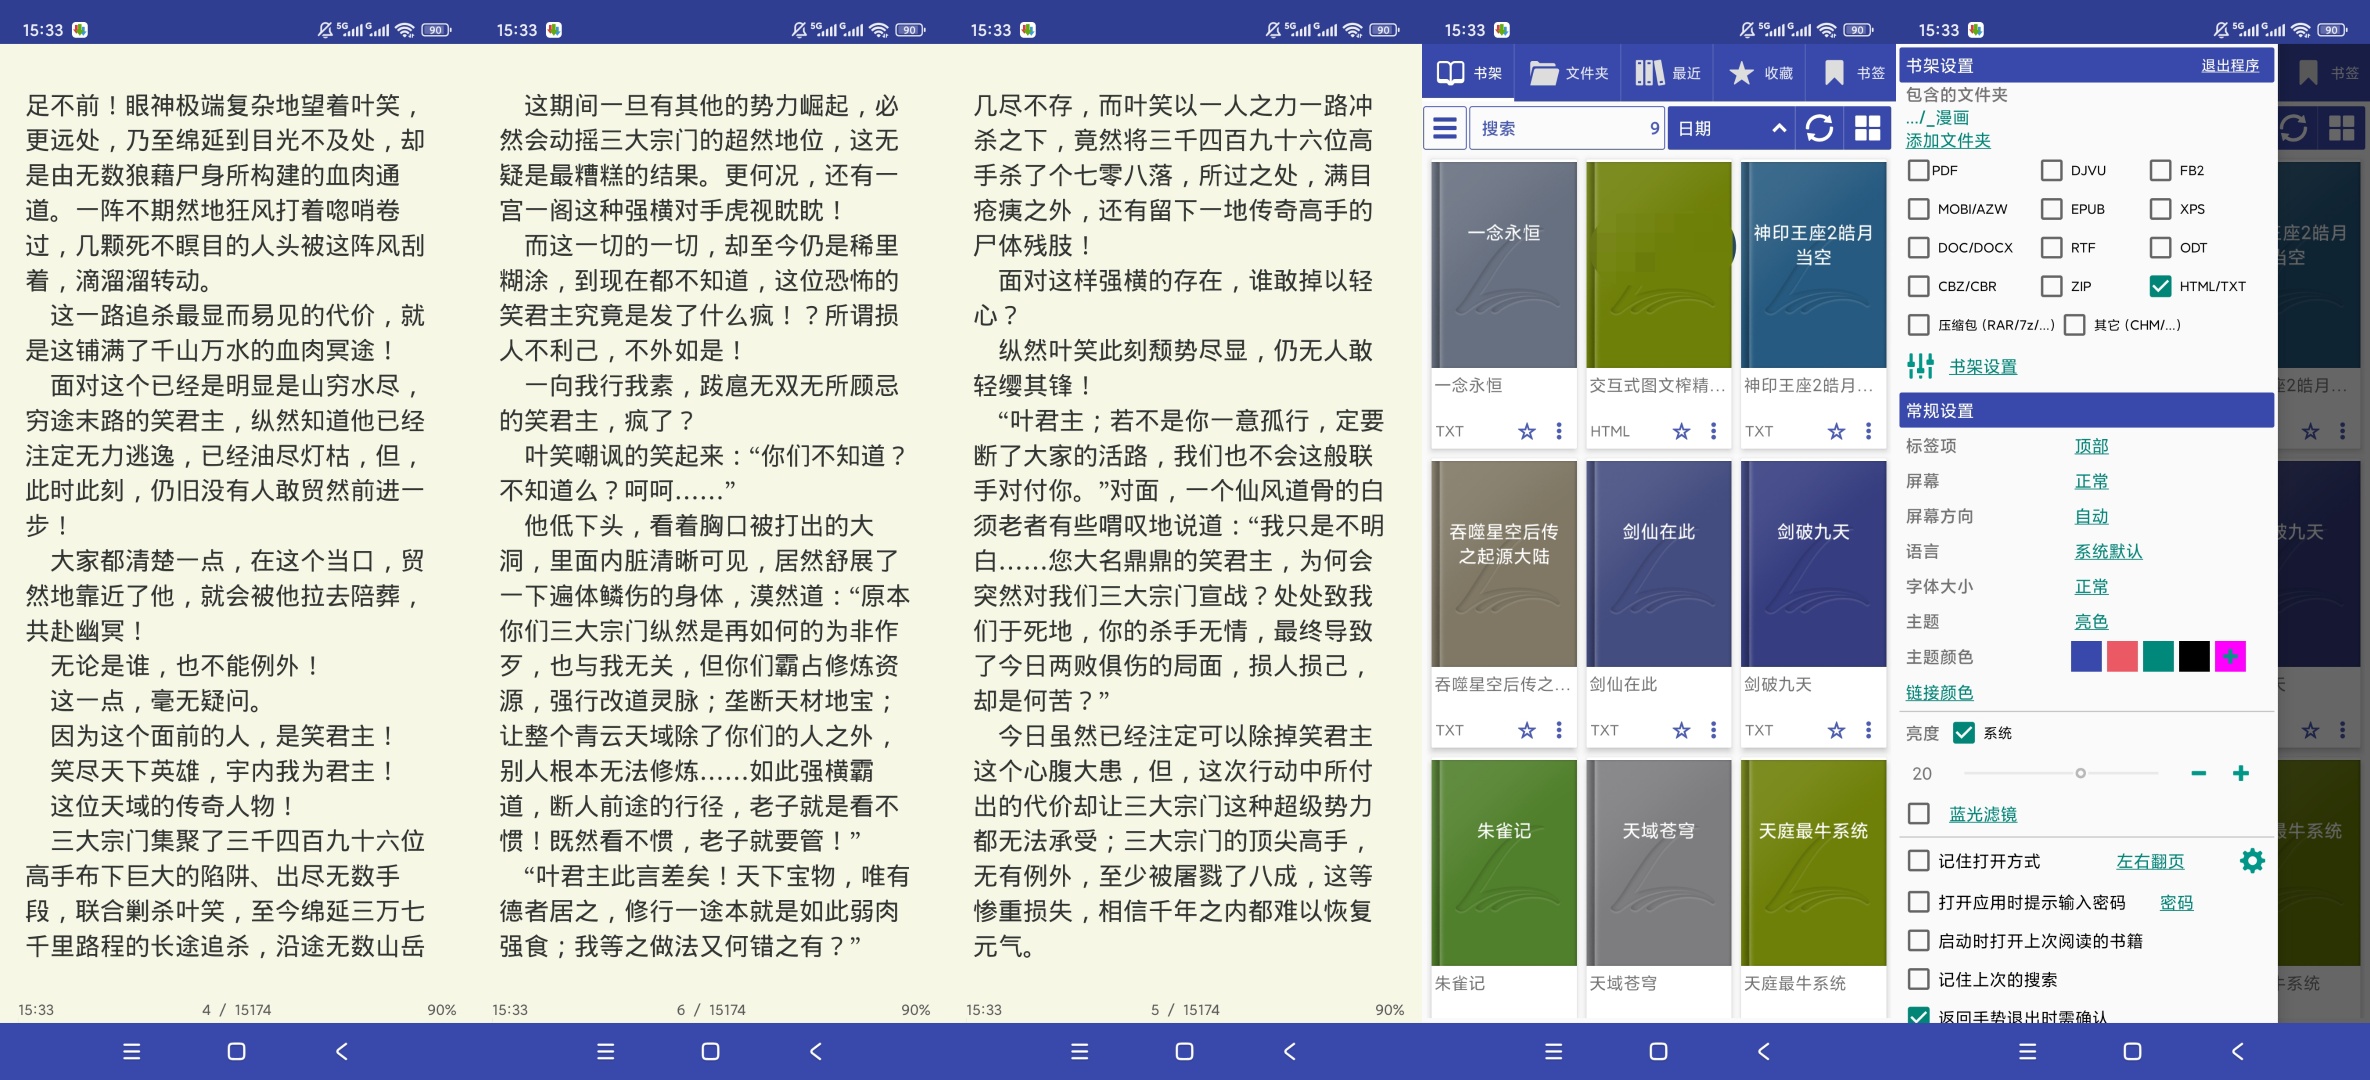Image resolution: width=2370 pixels, height=1080 pixels.
Task: Pick the black theme color swatch
Action: (x=2194, y=656)
